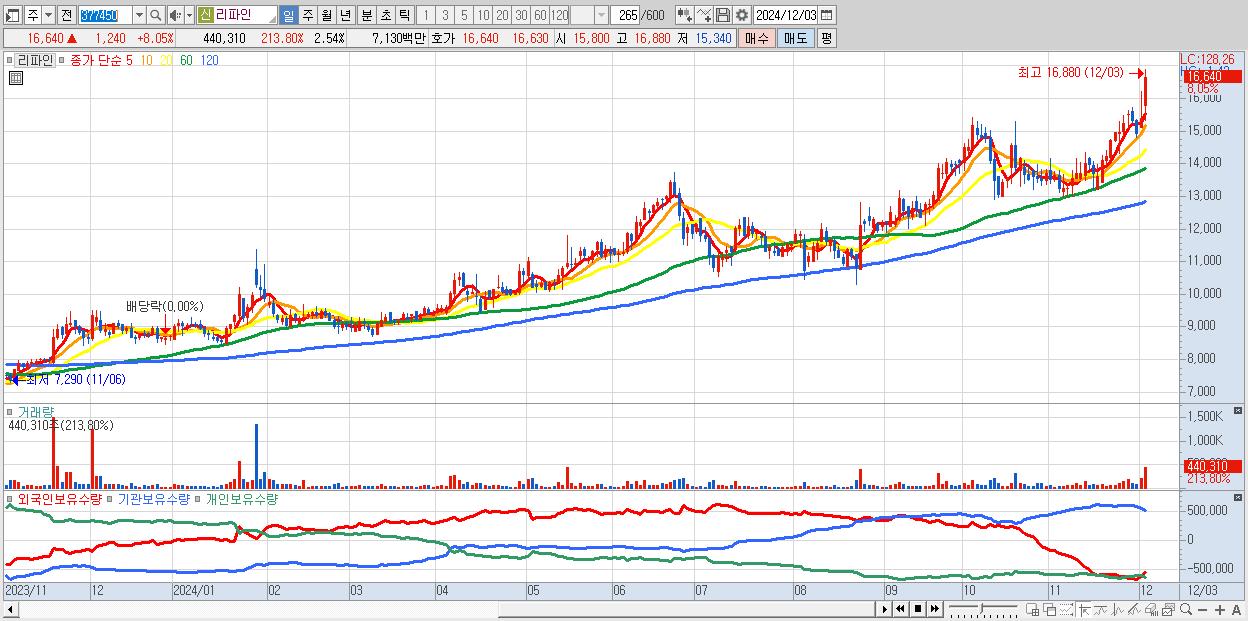Choose the 3 interval button
Screen dimensions: 1248x621
tap(445, 15)
